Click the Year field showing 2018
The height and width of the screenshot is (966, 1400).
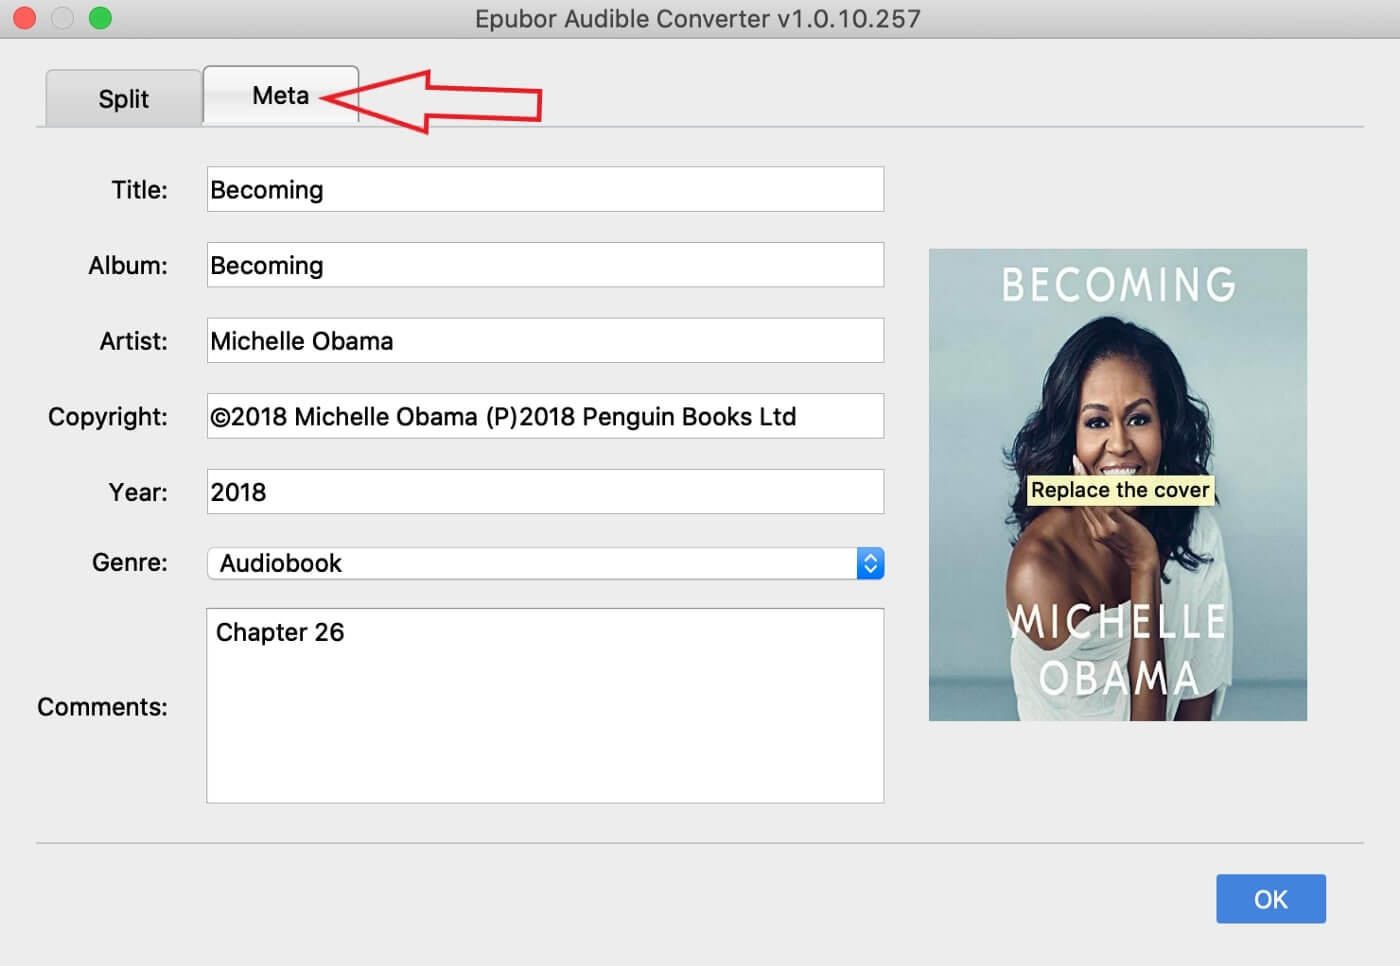click(x=545, y=492)
